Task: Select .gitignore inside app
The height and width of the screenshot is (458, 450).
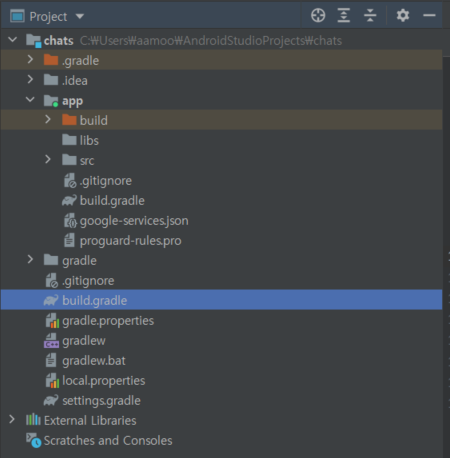Action: pyautogui.click(x=106, y=181)
